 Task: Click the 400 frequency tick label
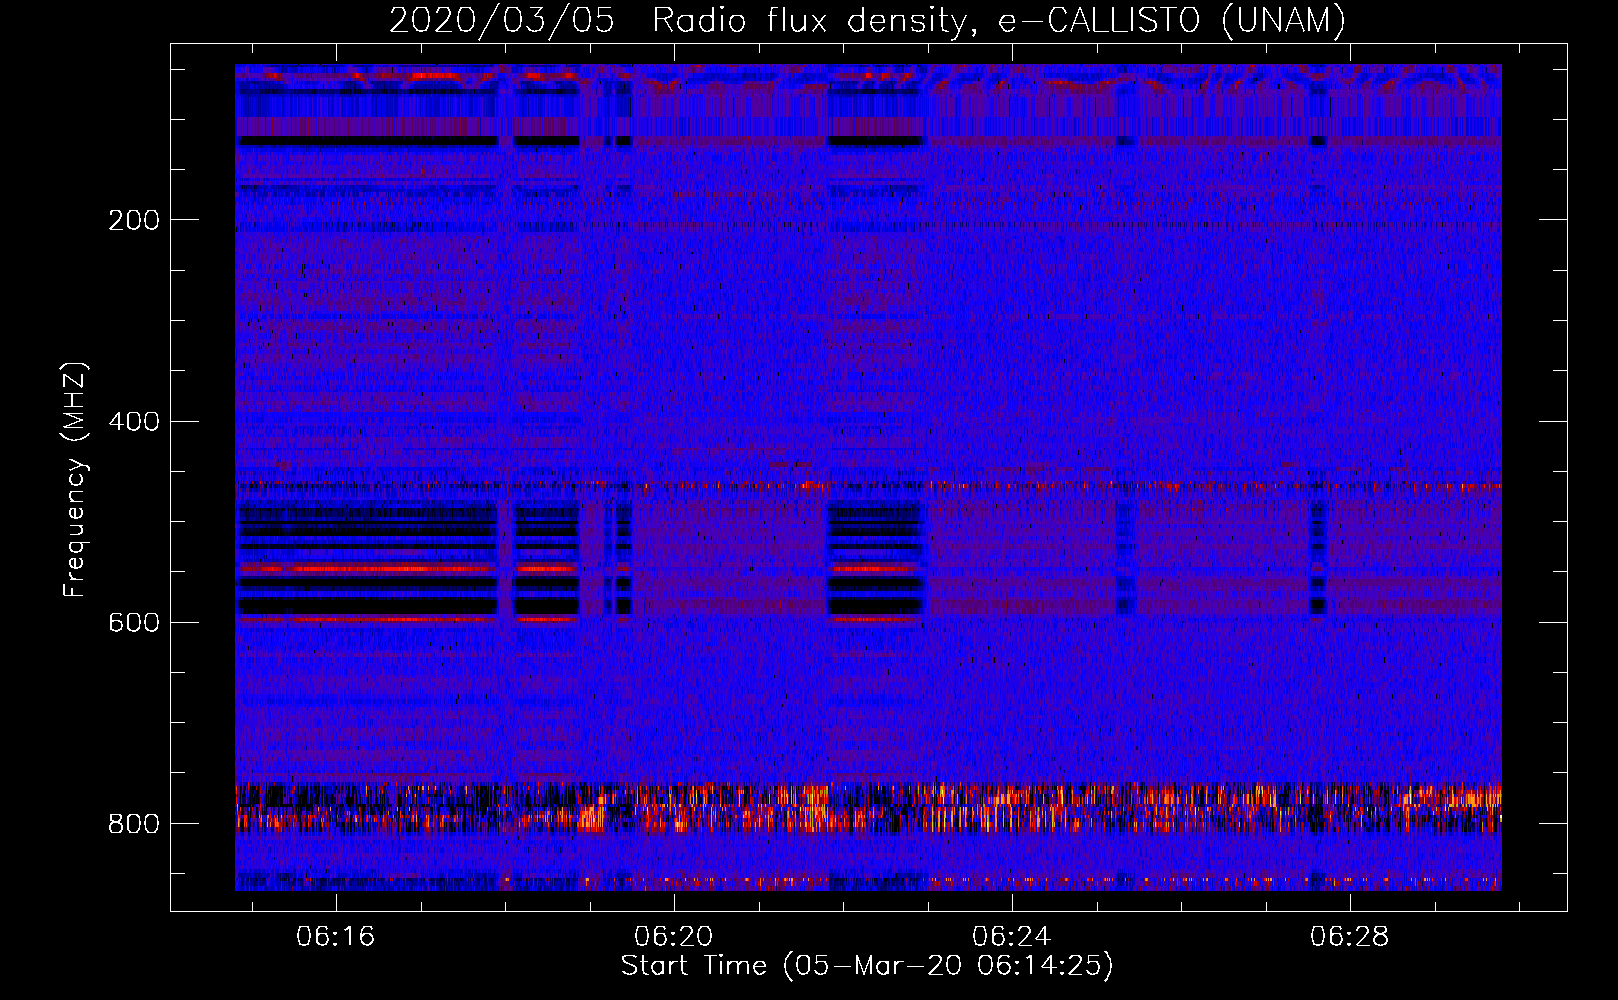tap(134, 421)
